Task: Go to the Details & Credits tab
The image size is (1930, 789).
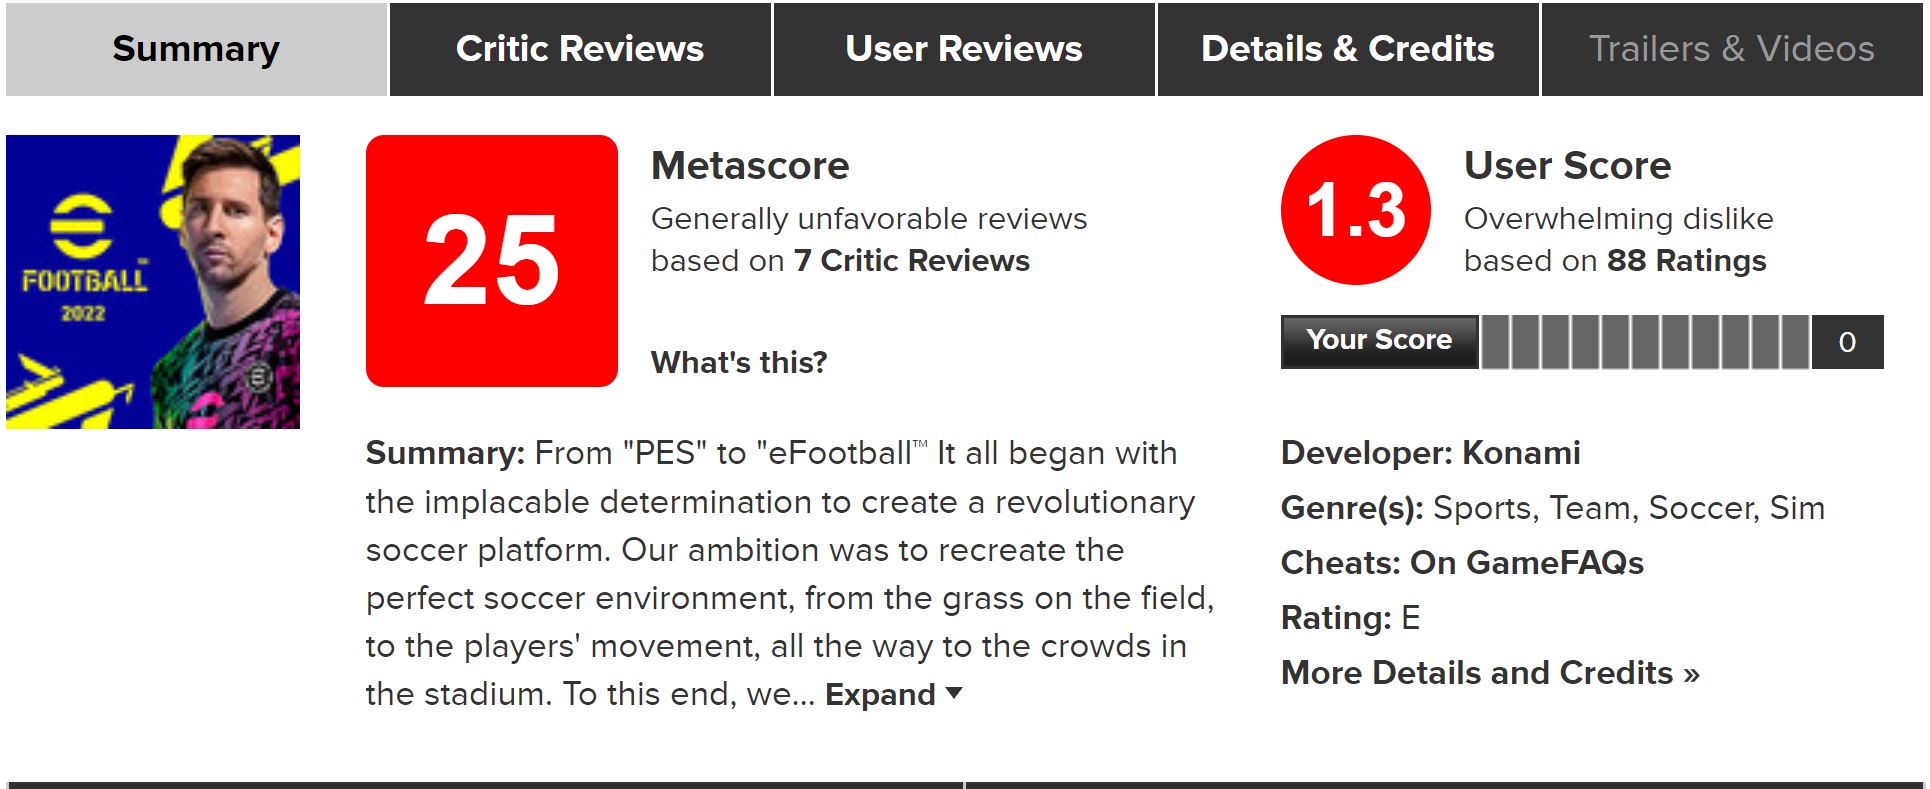Action: tap(1347, 49)
